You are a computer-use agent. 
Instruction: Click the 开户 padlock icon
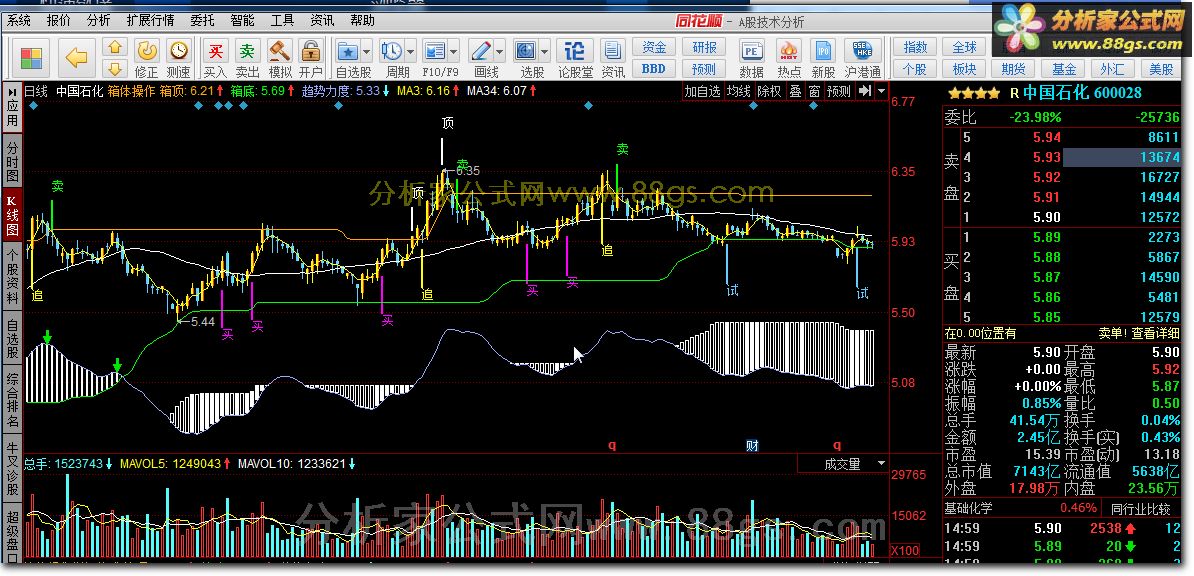coord(310,51)
